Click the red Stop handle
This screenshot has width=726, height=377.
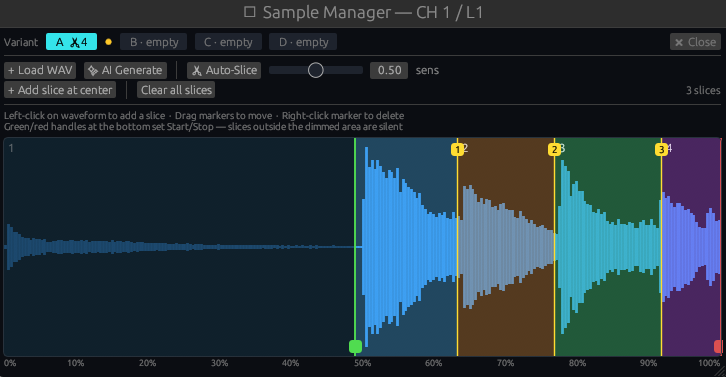coord(718,346)
